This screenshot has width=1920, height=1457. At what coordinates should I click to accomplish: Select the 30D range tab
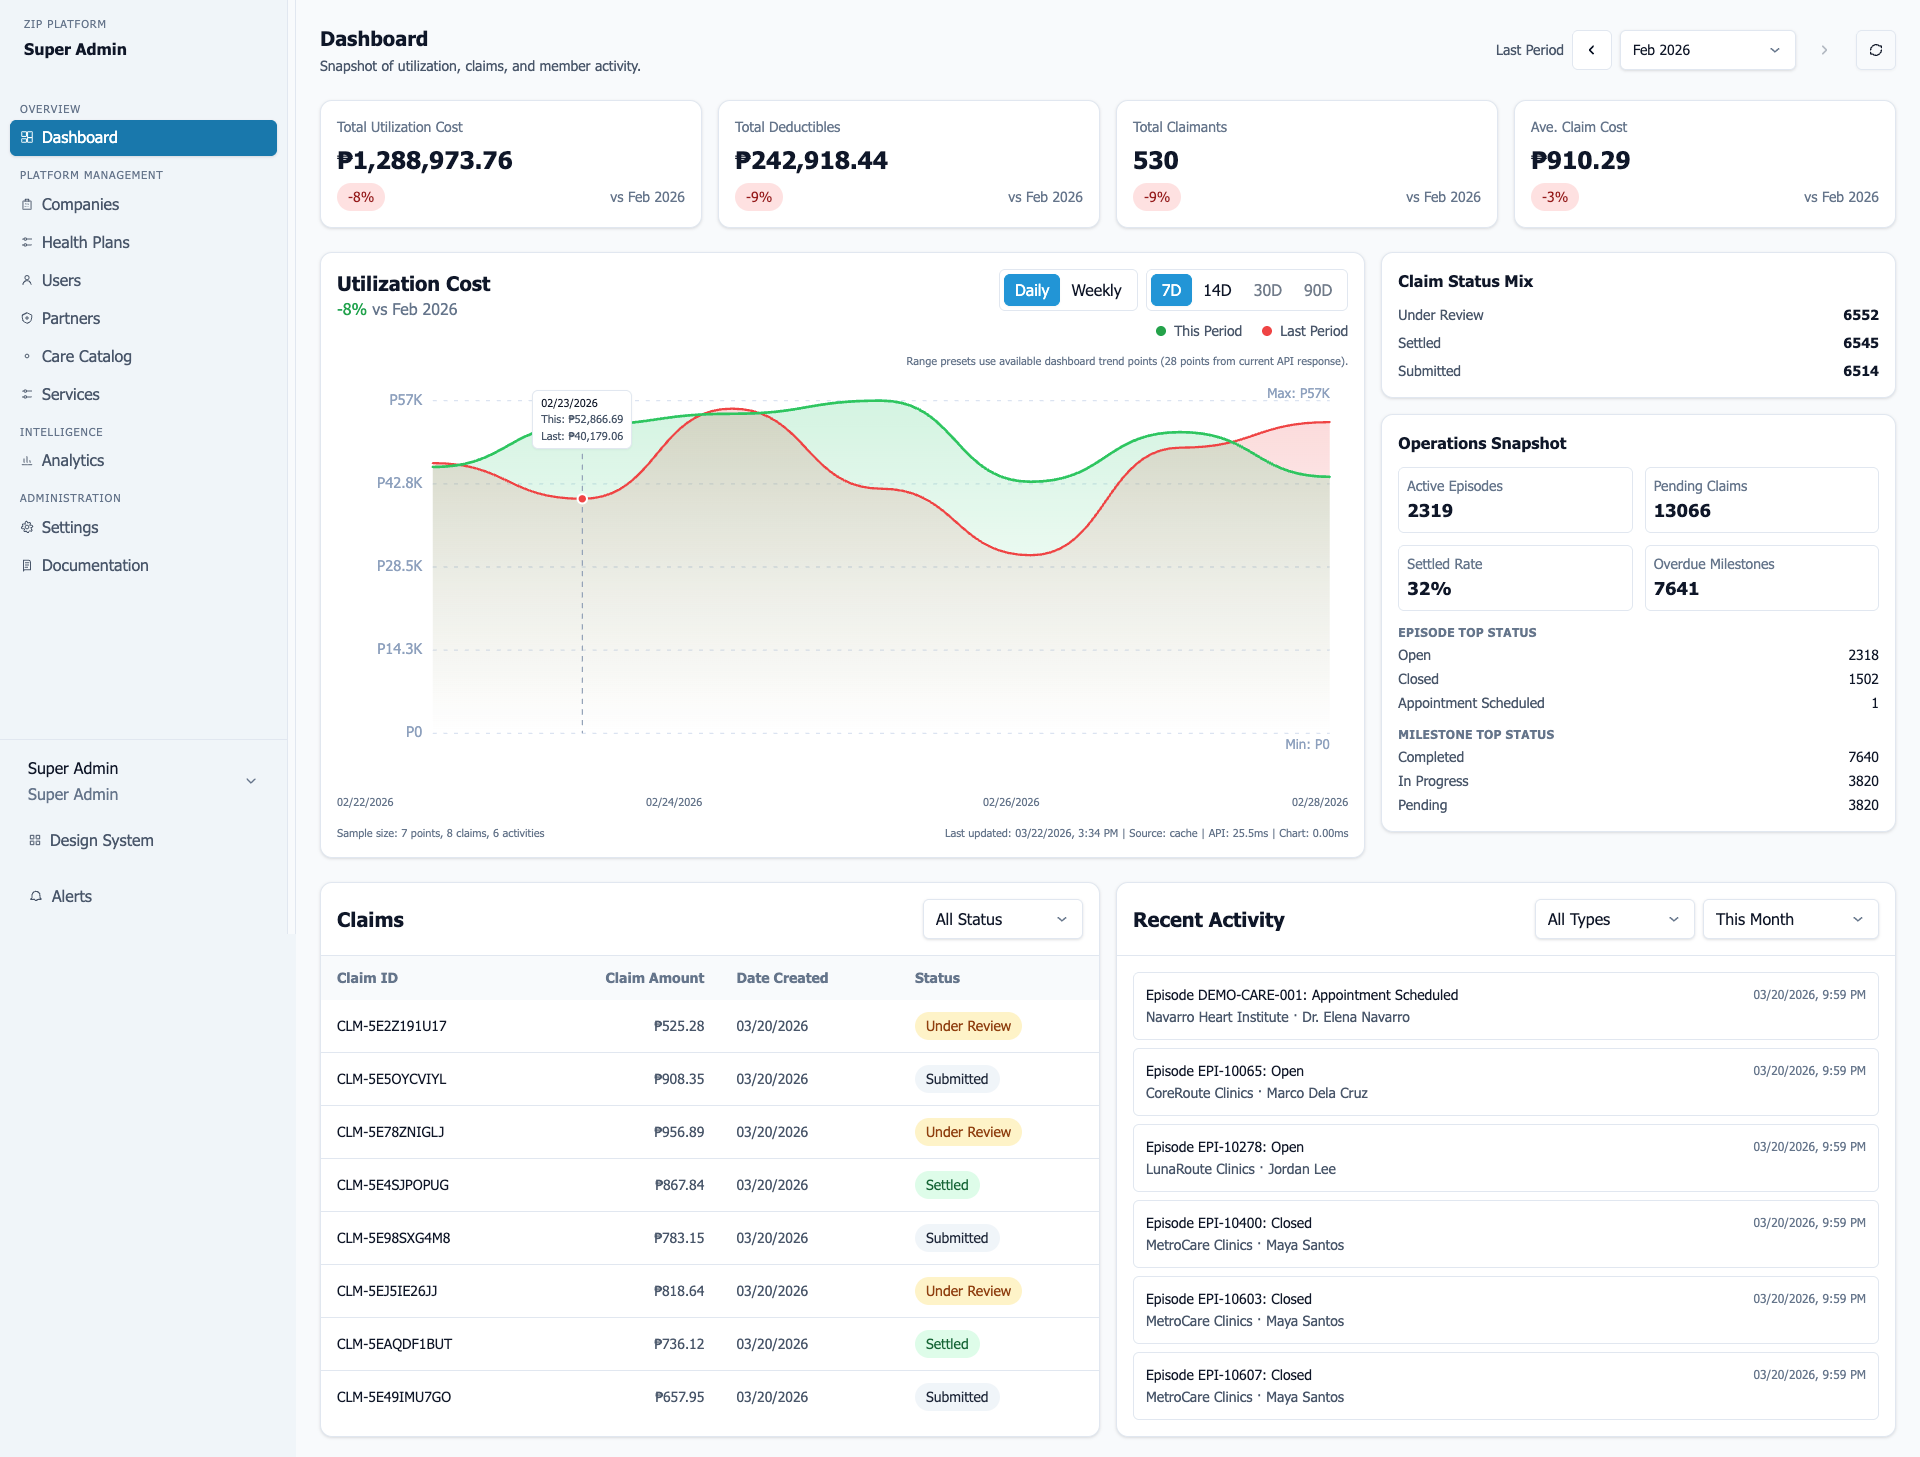click(x=1267, y=290)
